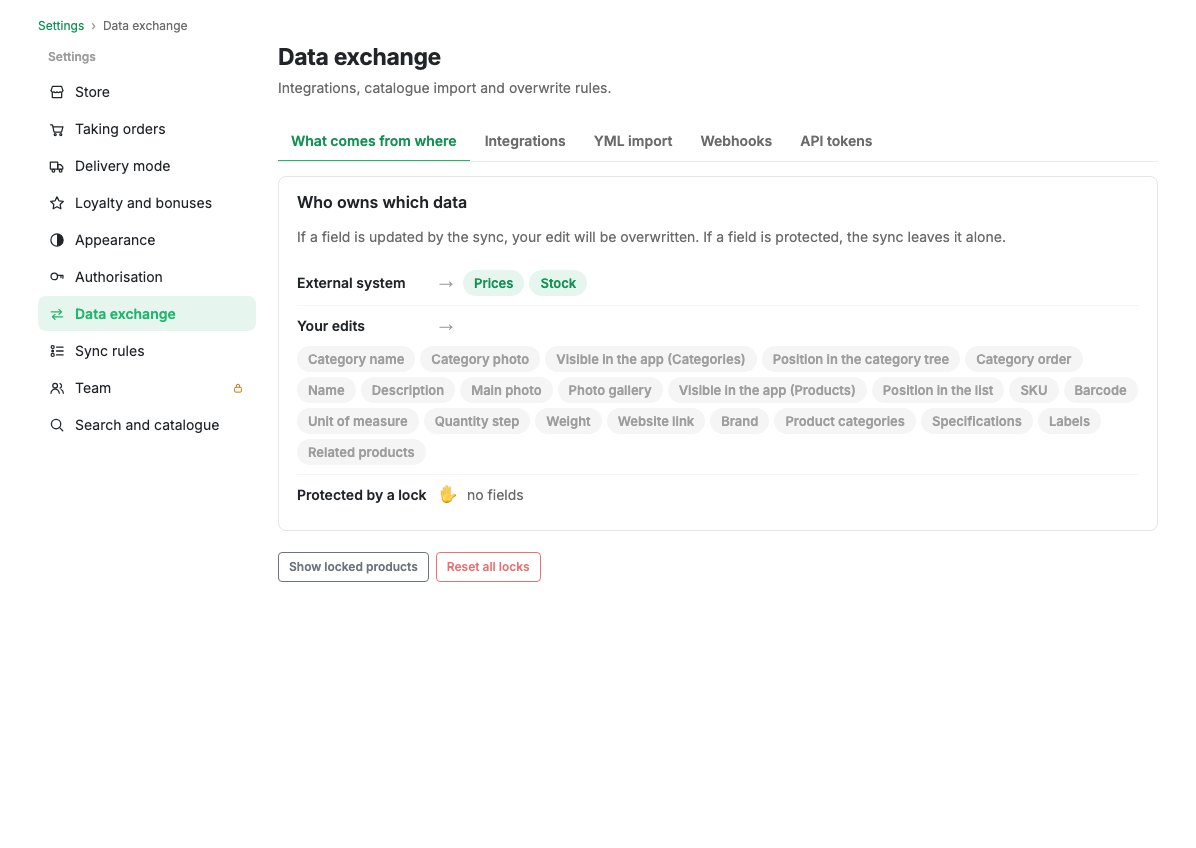Click the Taking orders cart icon
Viewport: 1196px width, 848px height.
tap(57, 130)
